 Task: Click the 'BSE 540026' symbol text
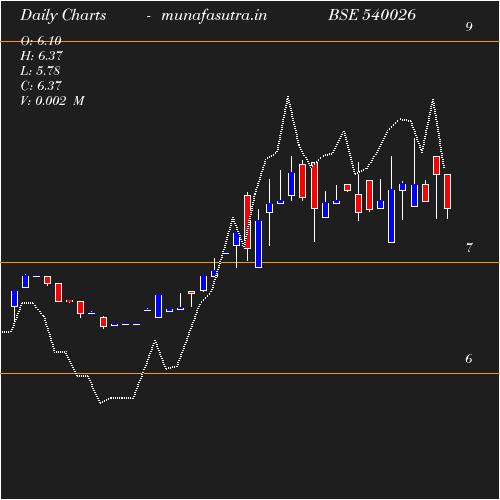tap(372, 15)
